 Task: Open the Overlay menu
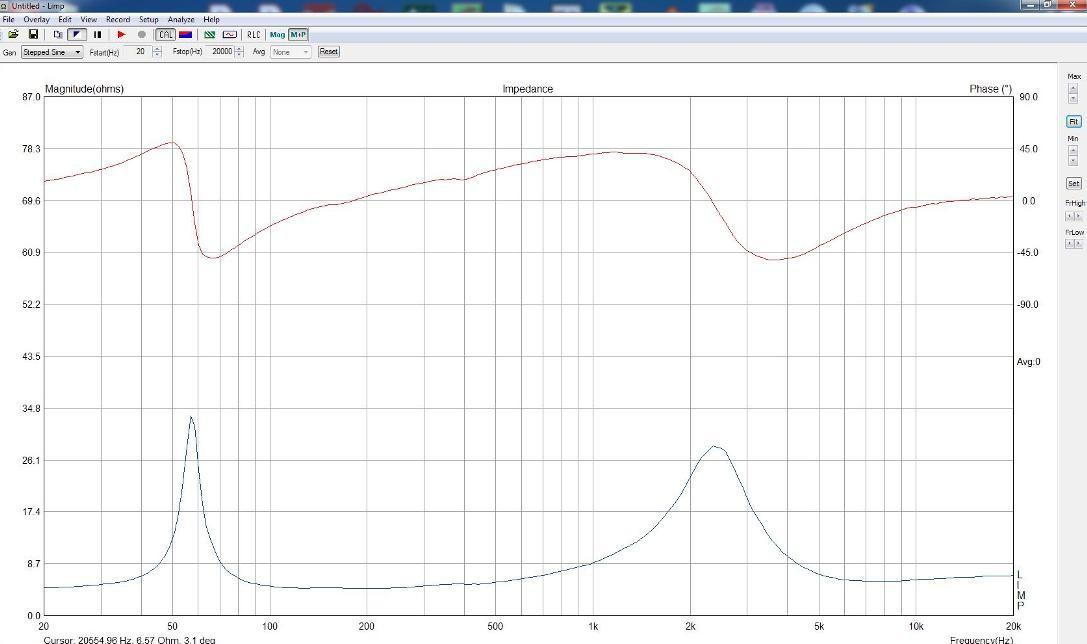click(36, 19)
